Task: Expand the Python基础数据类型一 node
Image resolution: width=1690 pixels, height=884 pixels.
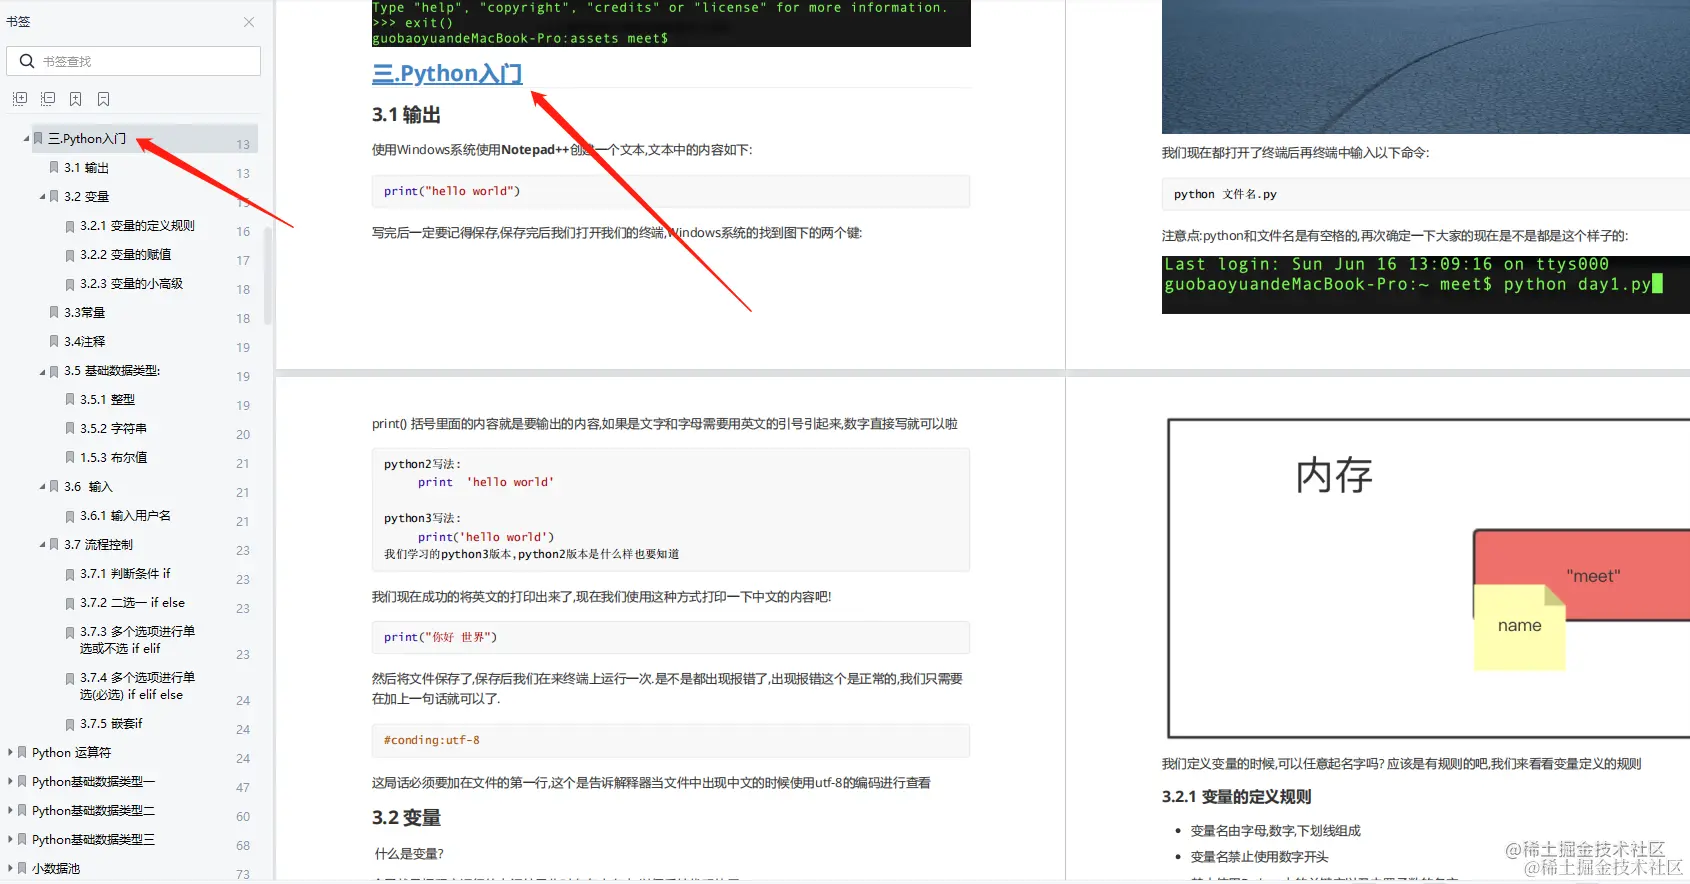Action: 10,782
